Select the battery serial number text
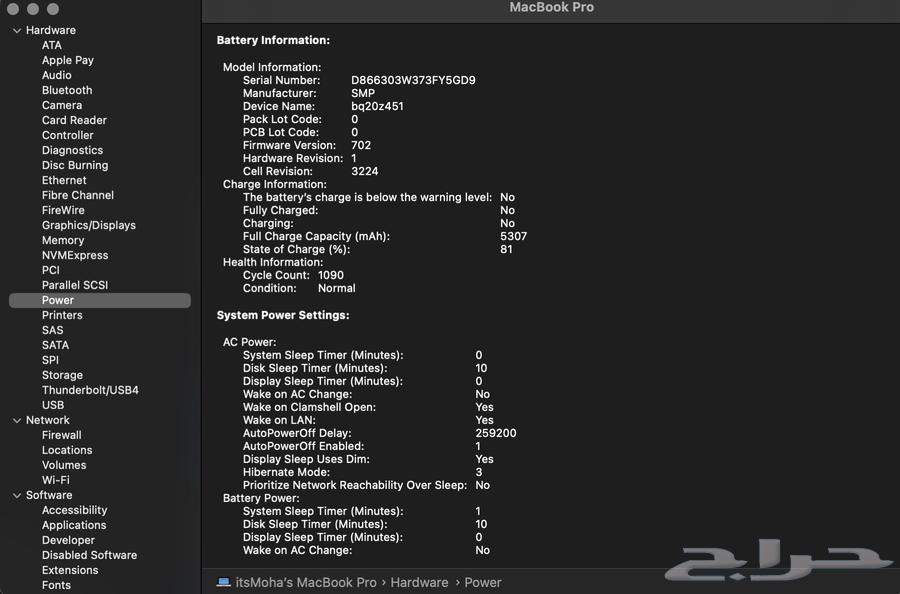900x594 pixels. pos(412,80)
